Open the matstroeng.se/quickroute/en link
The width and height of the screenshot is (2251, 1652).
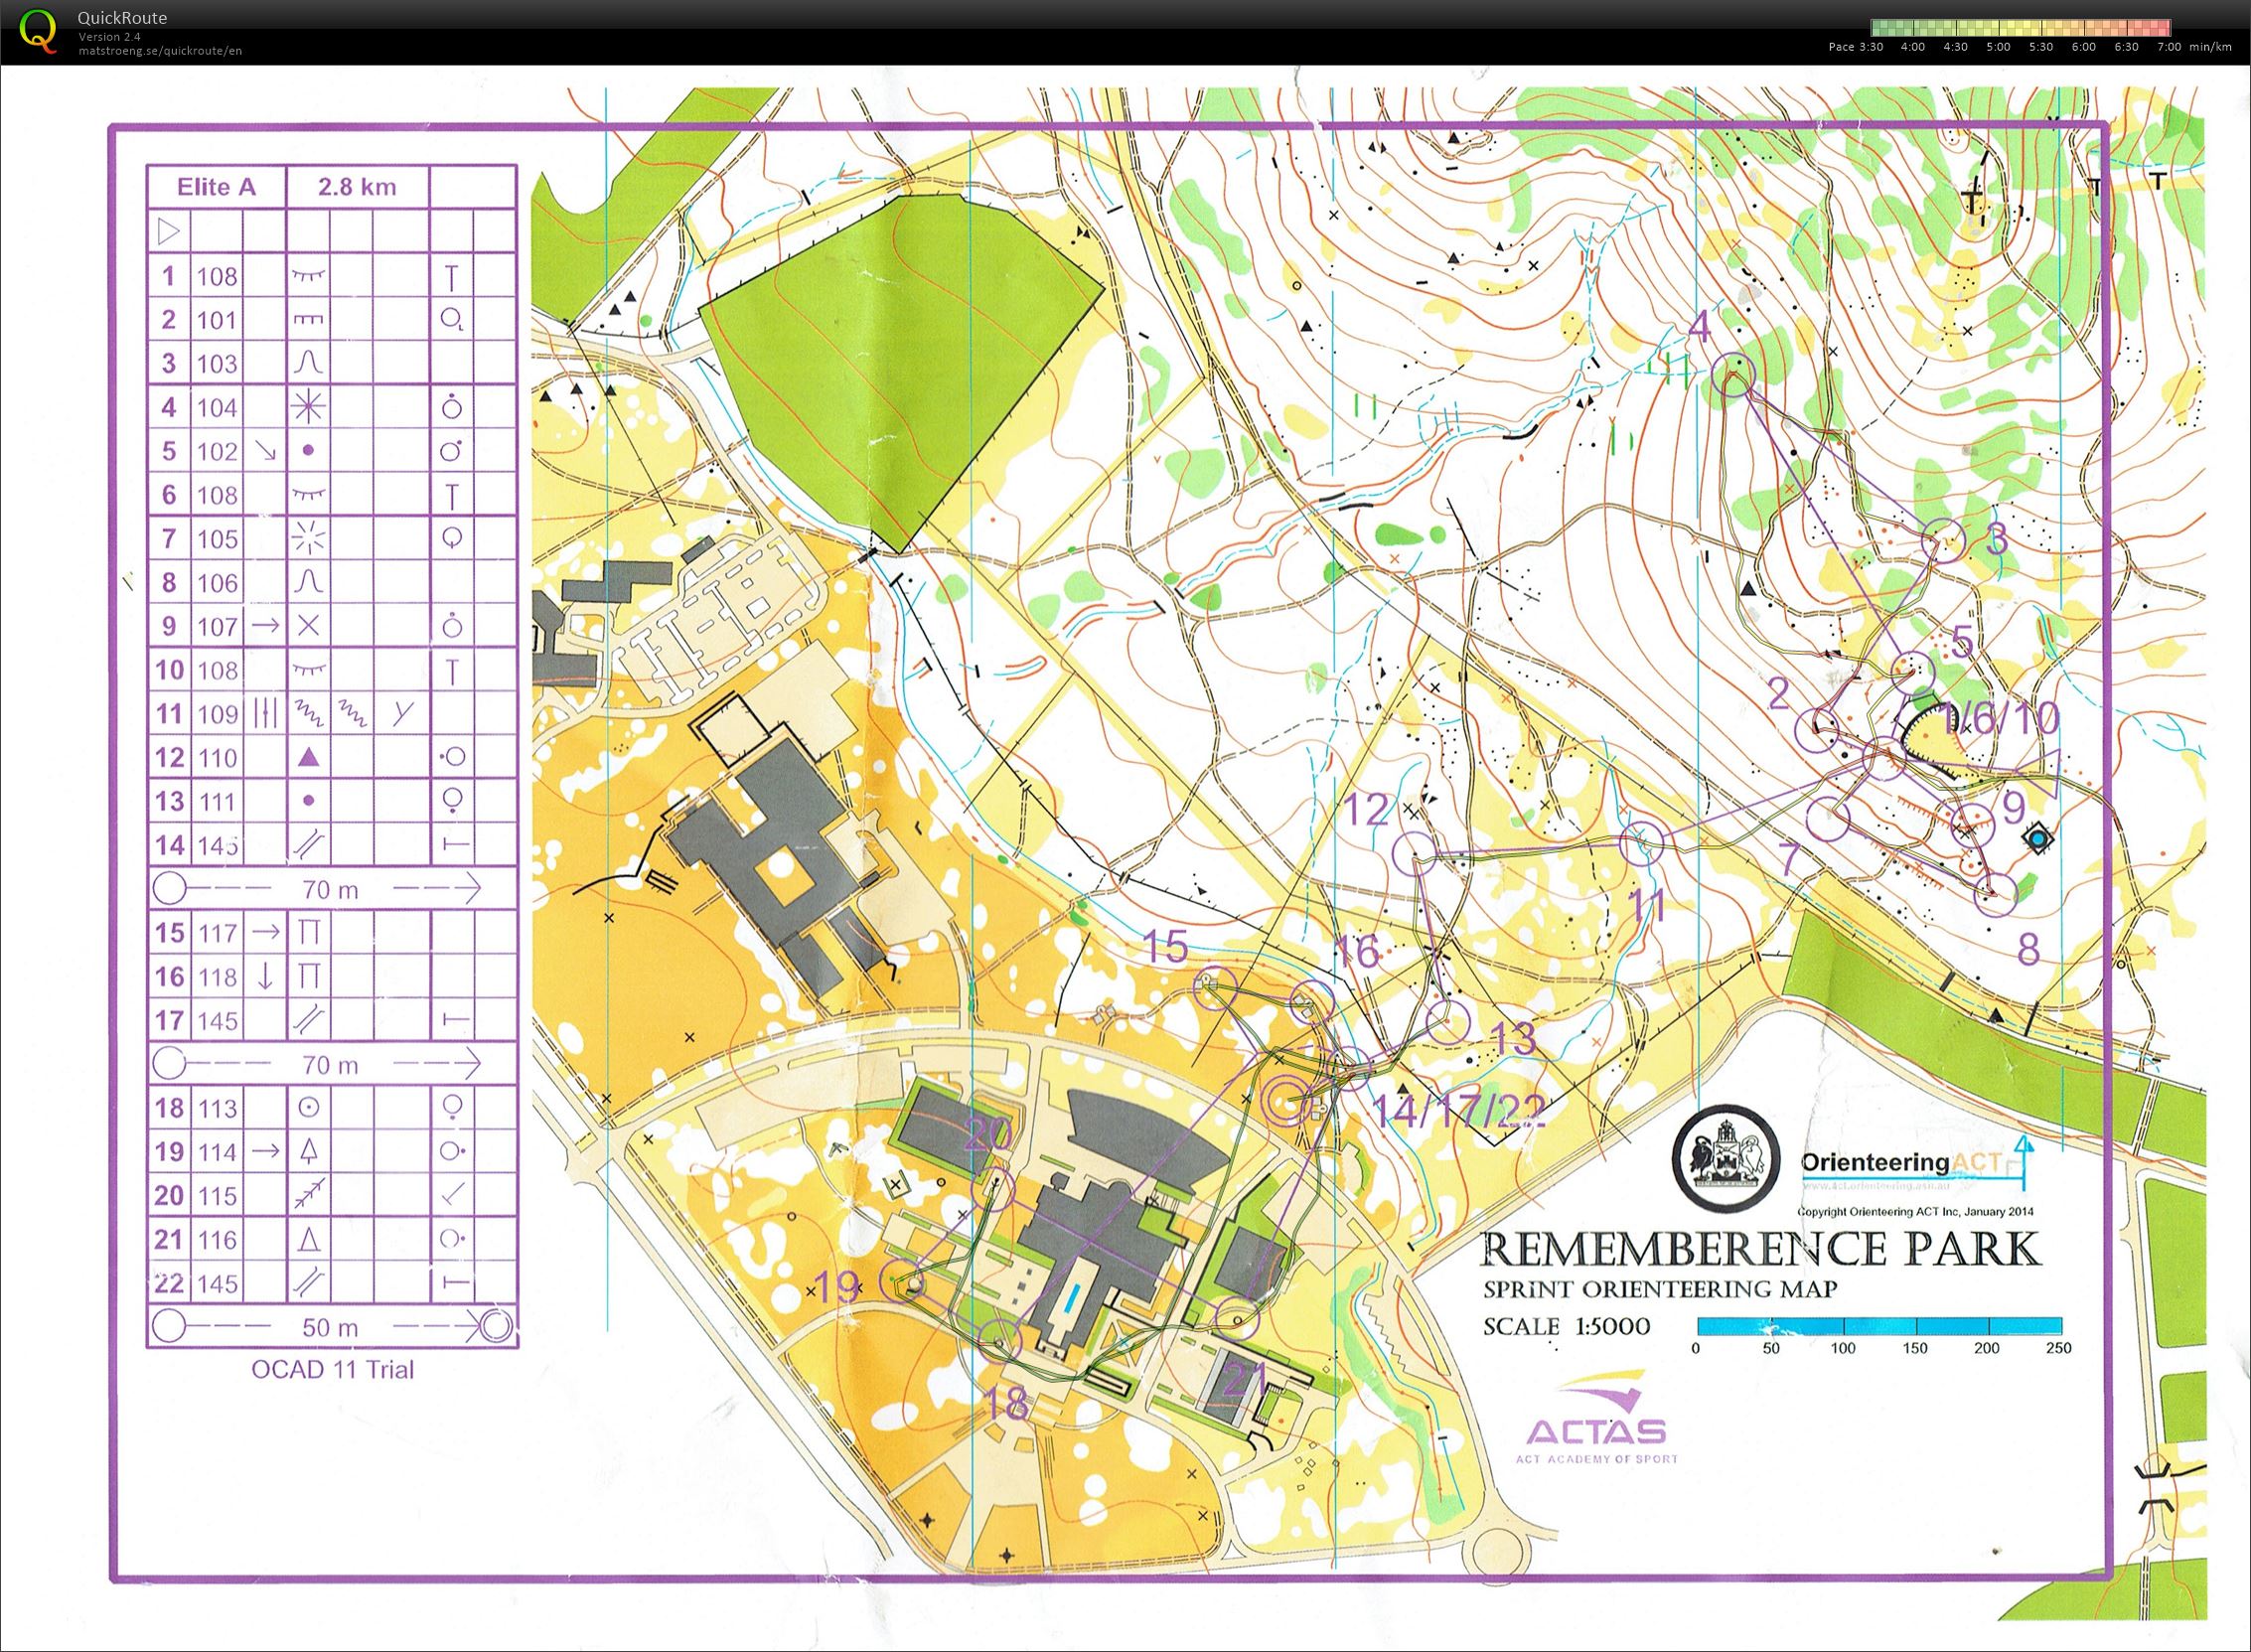click(x=160, y=50)
